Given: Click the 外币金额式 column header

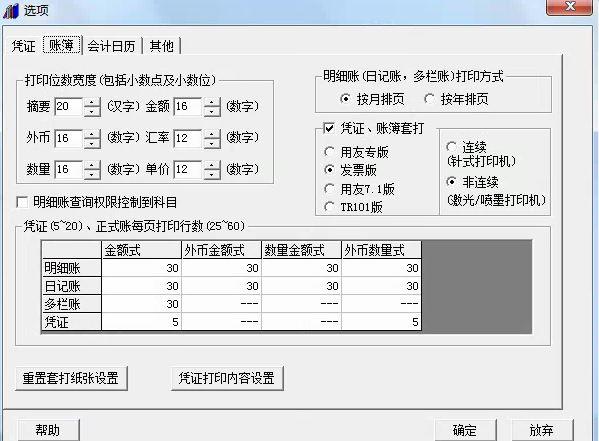Looking at the screenshot, I should pos(222,250).
